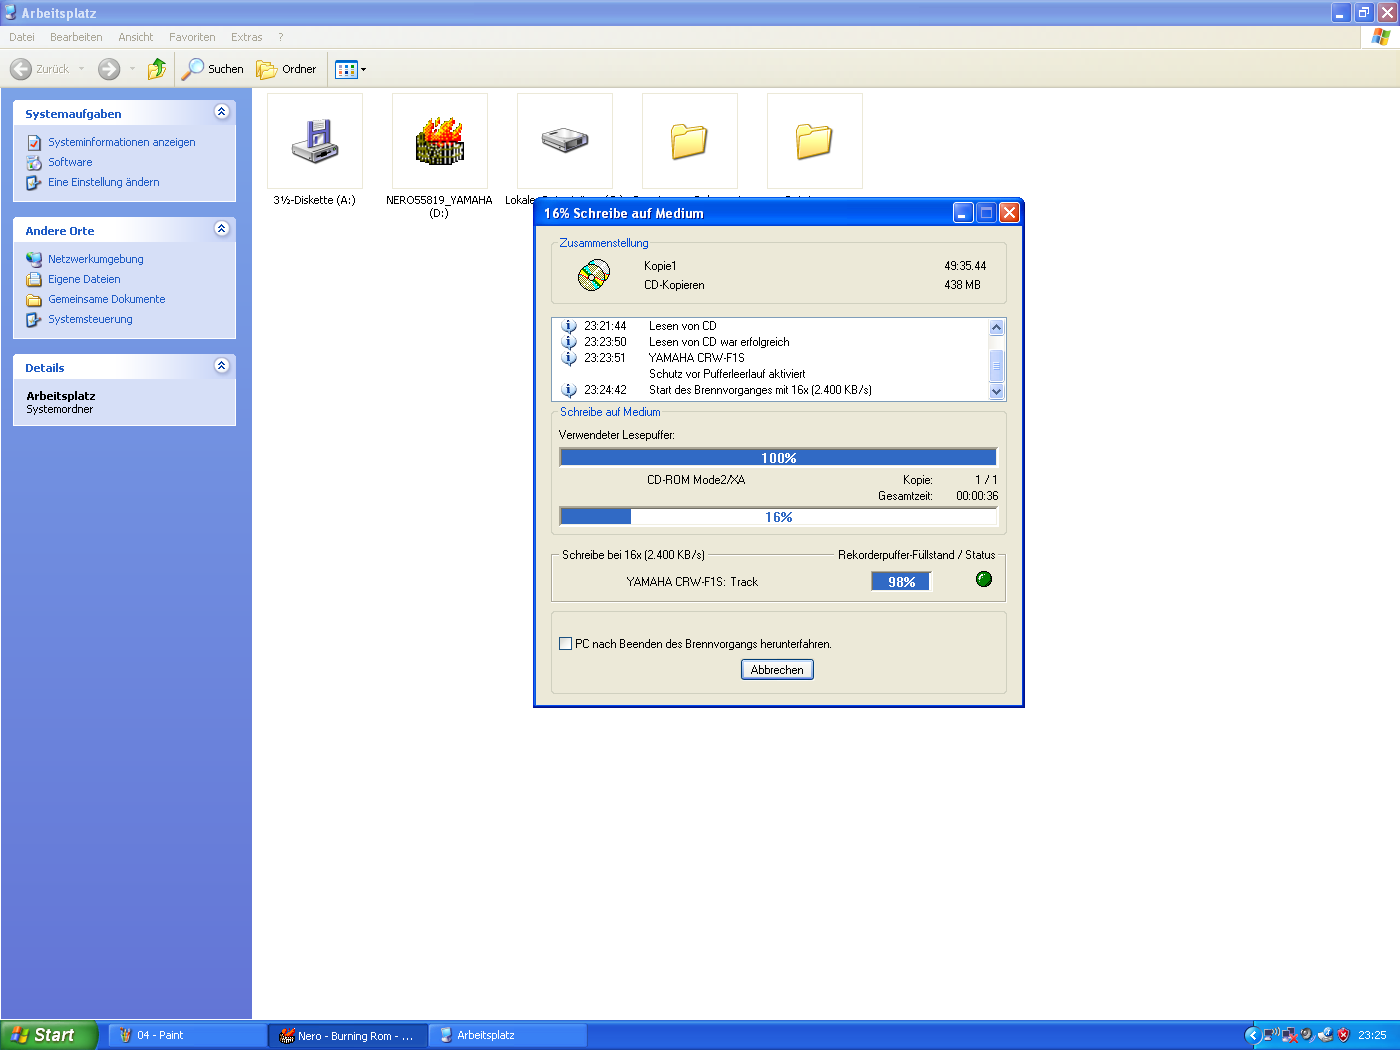This screenshot has width=1400, height=1050.
Task: Click the views (Ansichten) grid icon
Action: click(346, 69)
